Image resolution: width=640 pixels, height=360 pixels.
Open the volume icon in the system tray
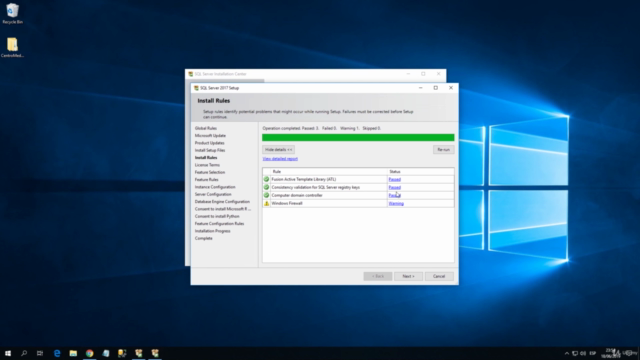coord(583,353)
